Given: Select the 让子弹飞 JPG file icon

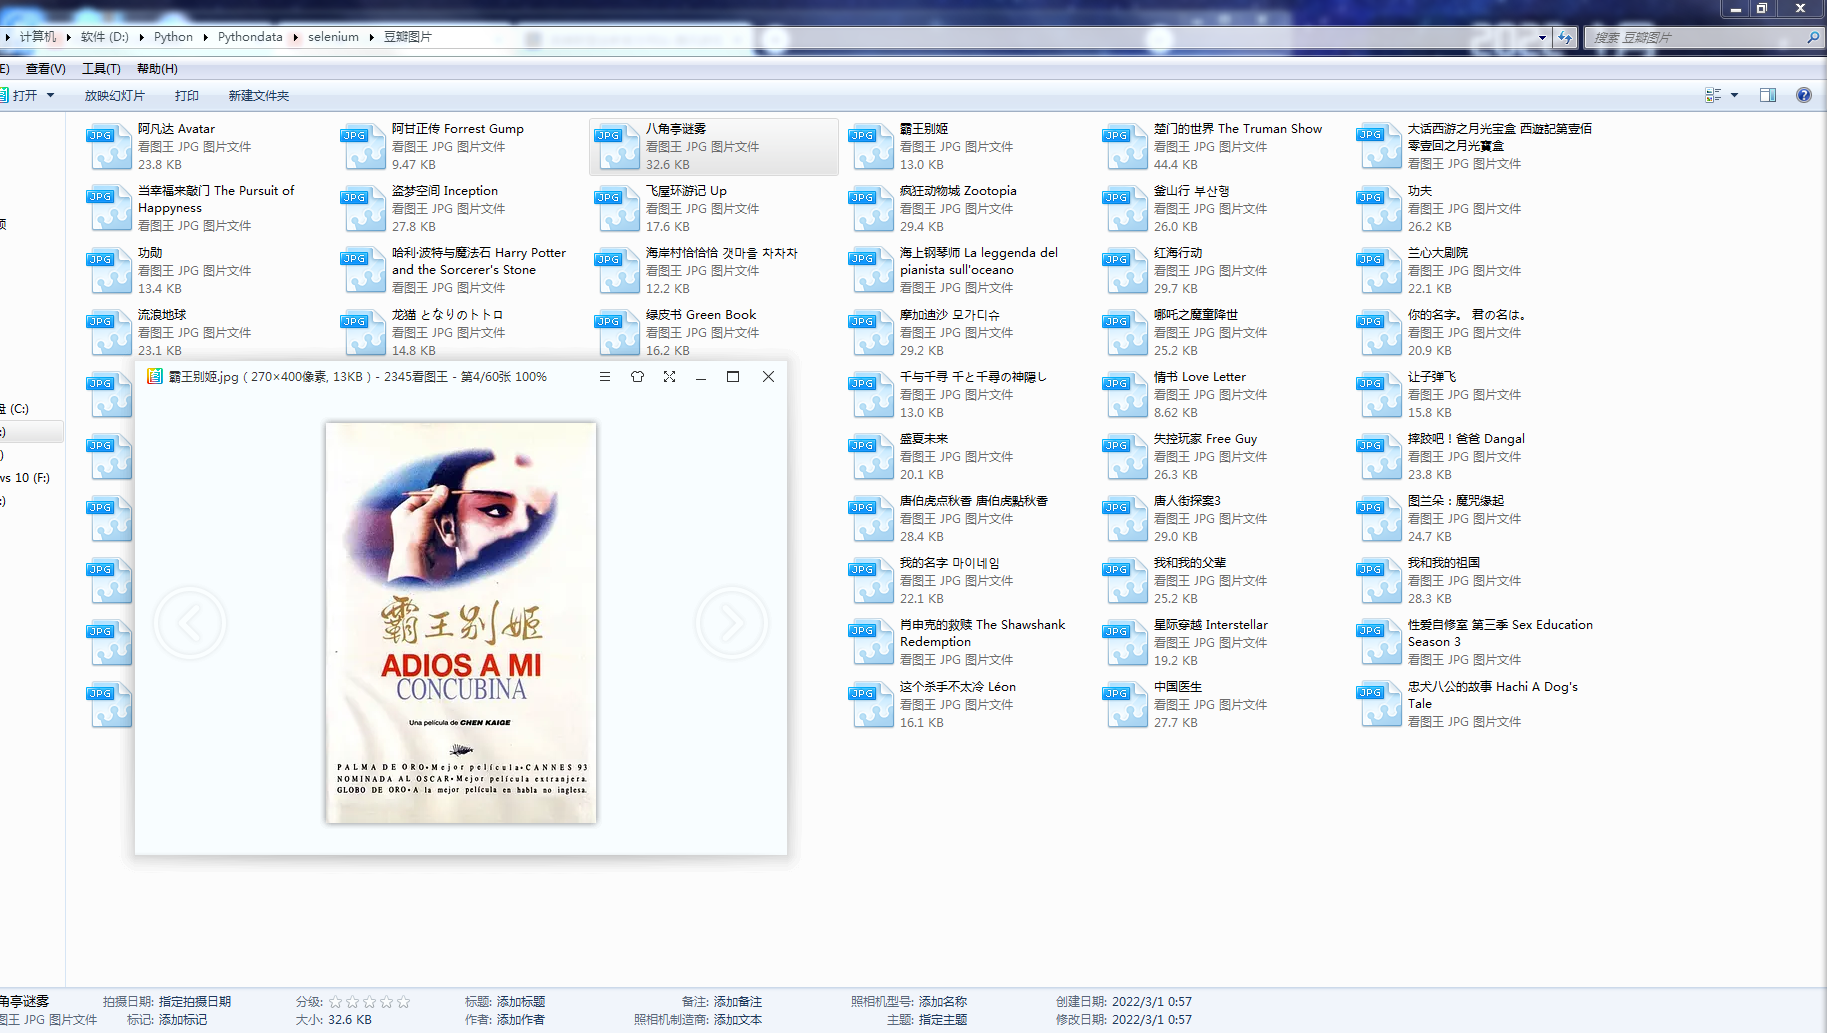Looking at the screenshot, I should coord(1379,395).
